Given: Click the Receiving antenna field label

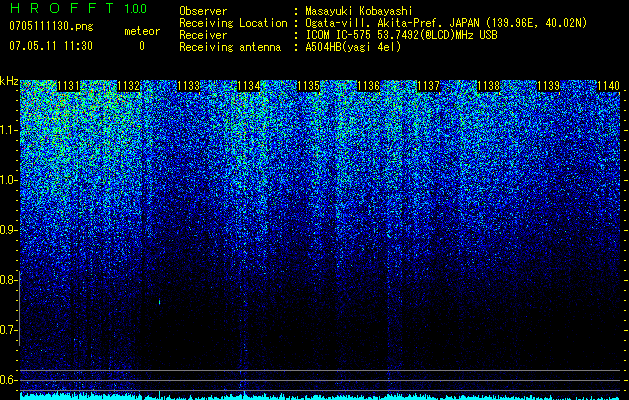Looking at the screenshot, I should 230,47.
